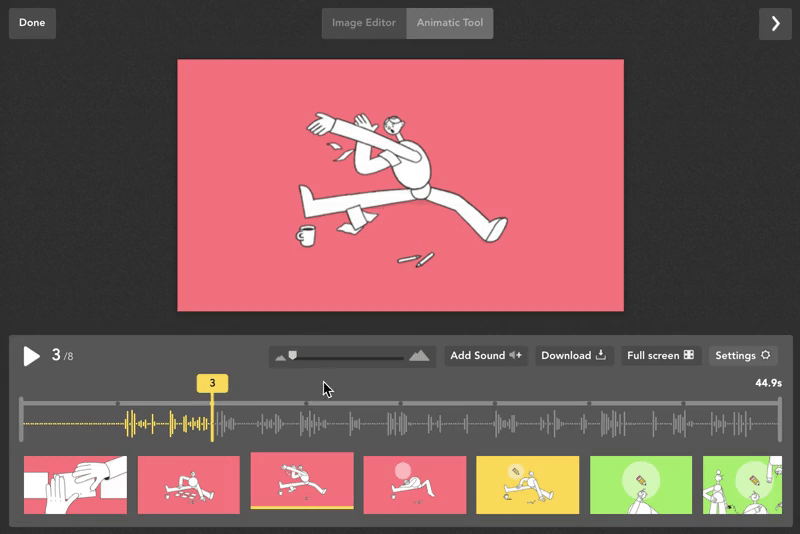This screenshot has height=534, width=800.
Task: Select the yellow background frame thumbnail
Action: (528, 485)
